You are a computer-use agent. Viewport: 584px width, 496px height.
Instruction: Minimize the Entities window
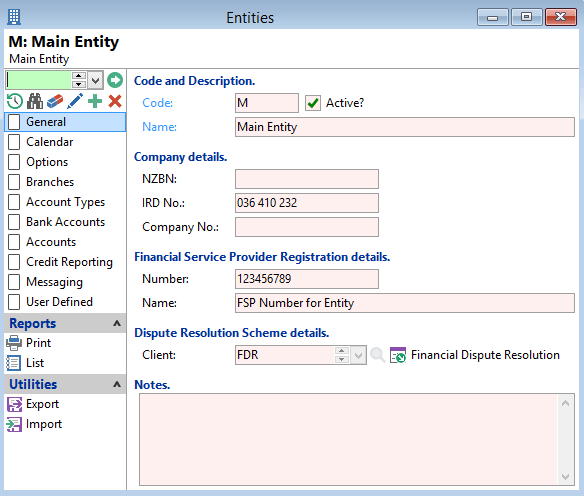coord(492,17)
